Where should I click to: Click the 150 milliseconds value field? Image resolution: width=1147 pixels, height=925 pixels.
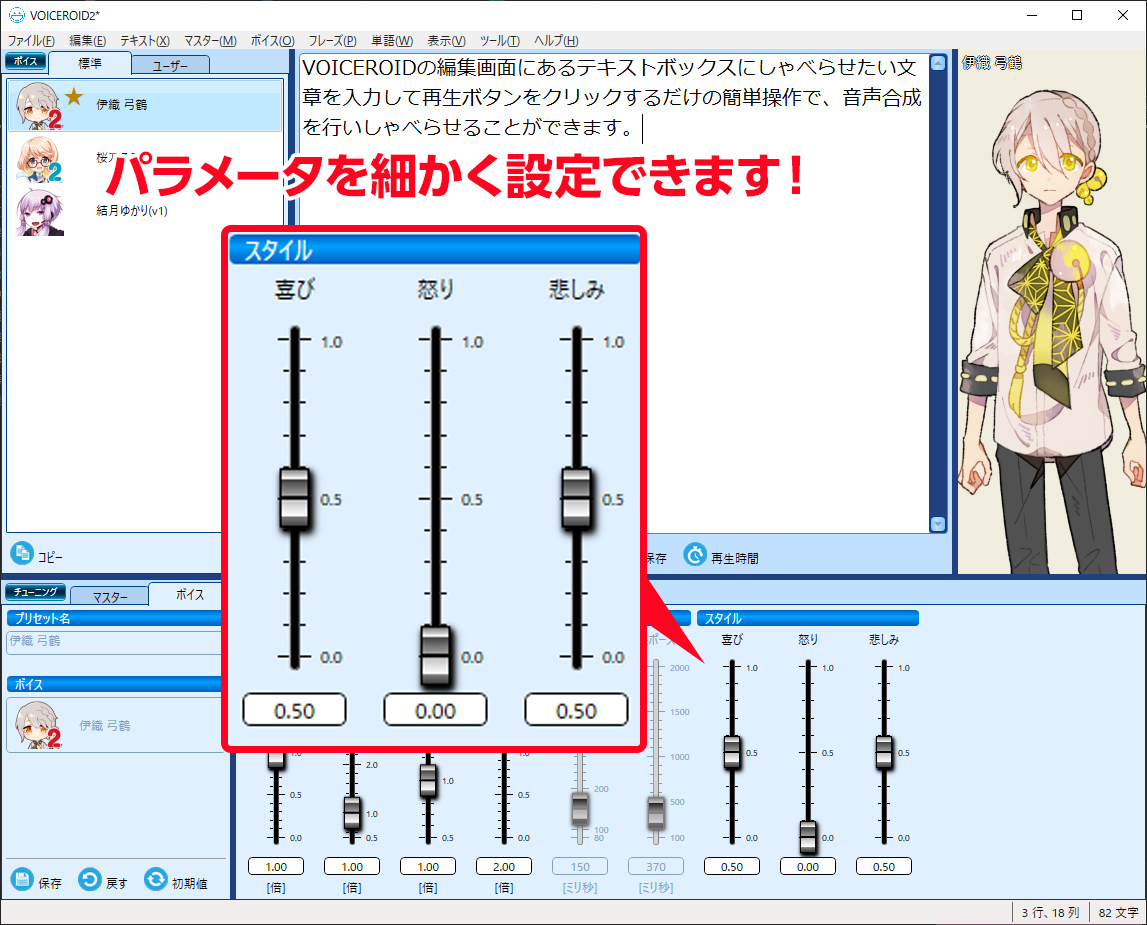pyautogui.click(x=580, y=867)
